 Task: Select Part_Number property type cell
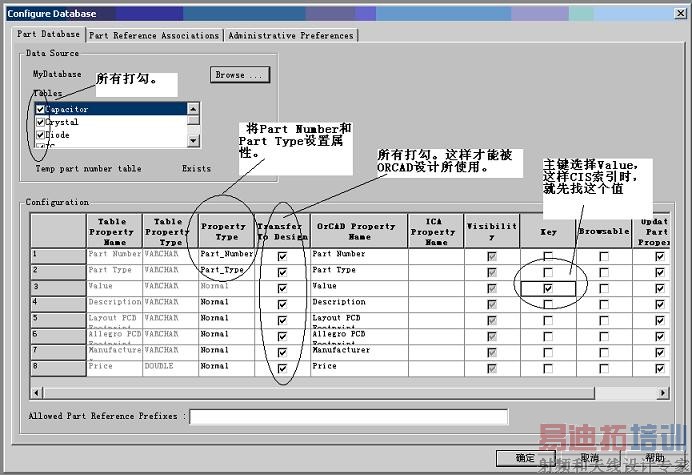[226, 256]
